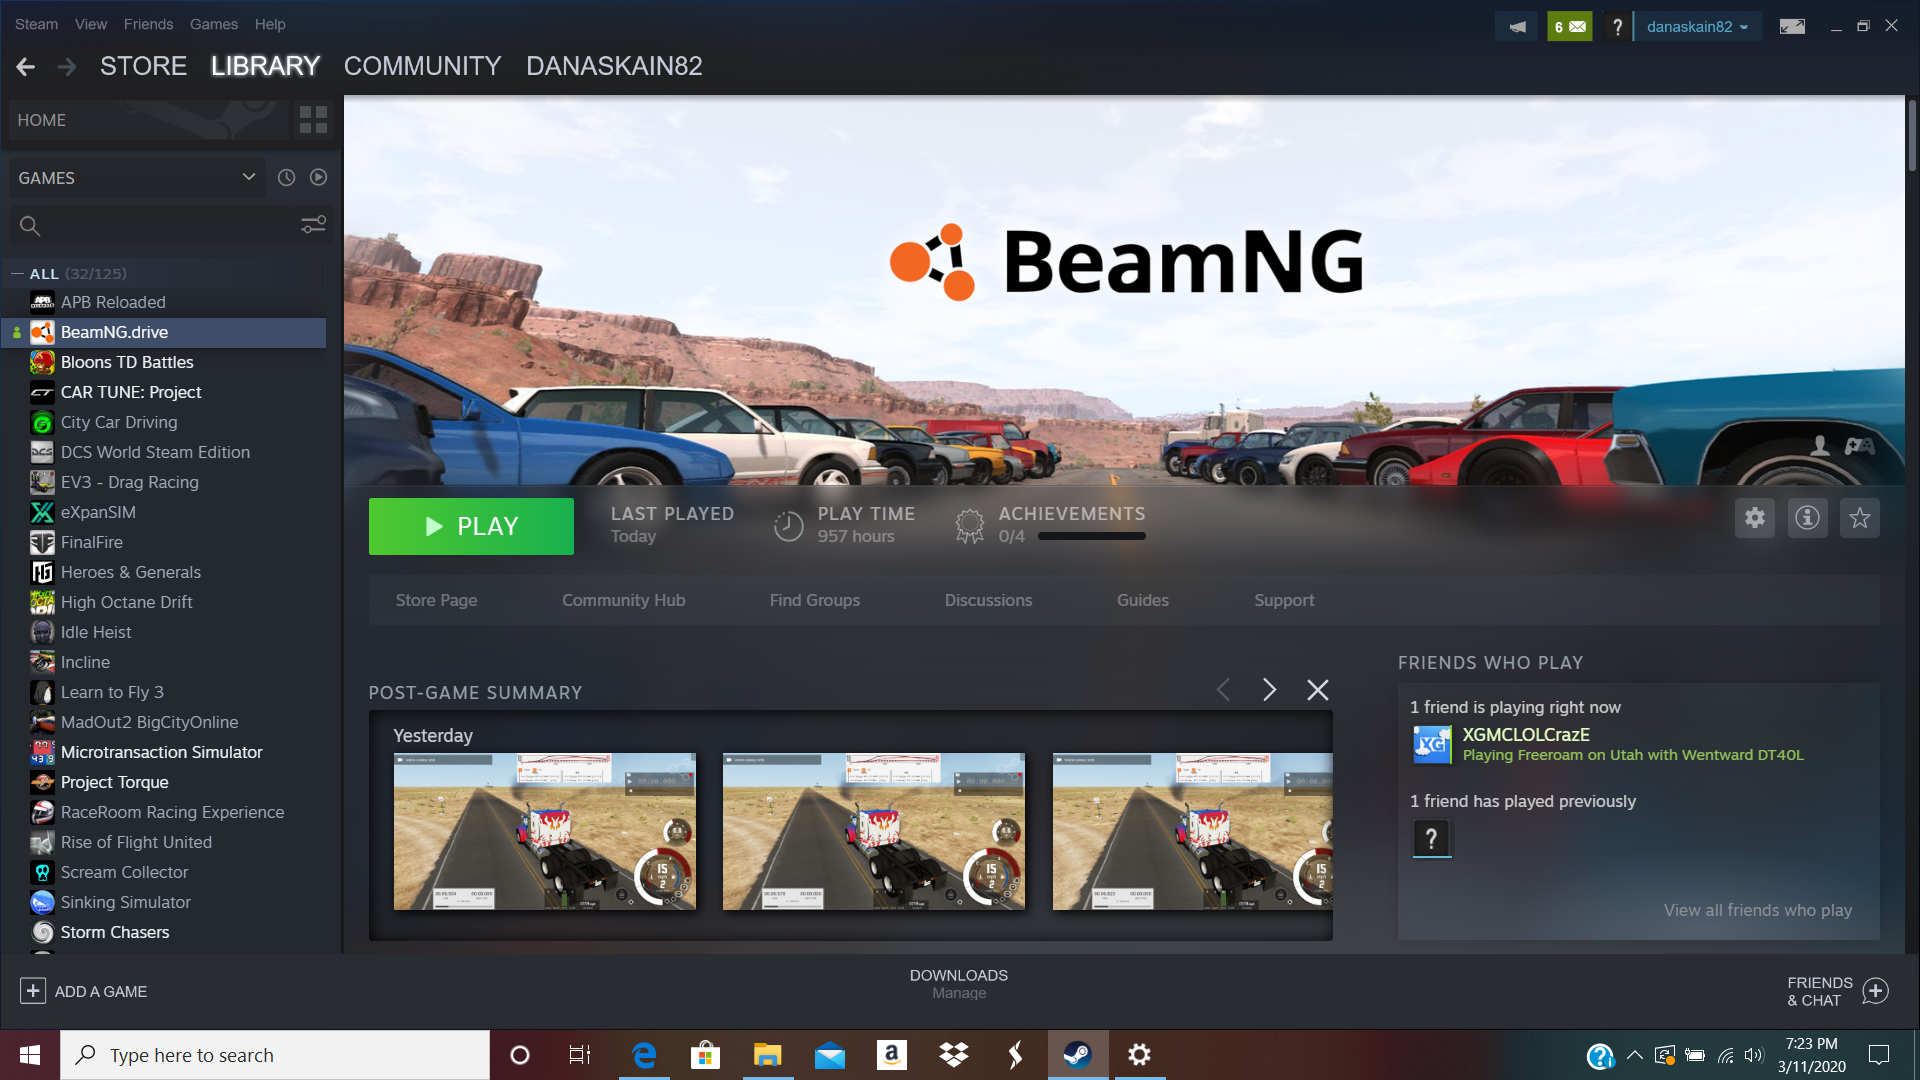Screen dimensions: 1920x1080
Task: Open Task View on the taskbar
Action: 580,1055
